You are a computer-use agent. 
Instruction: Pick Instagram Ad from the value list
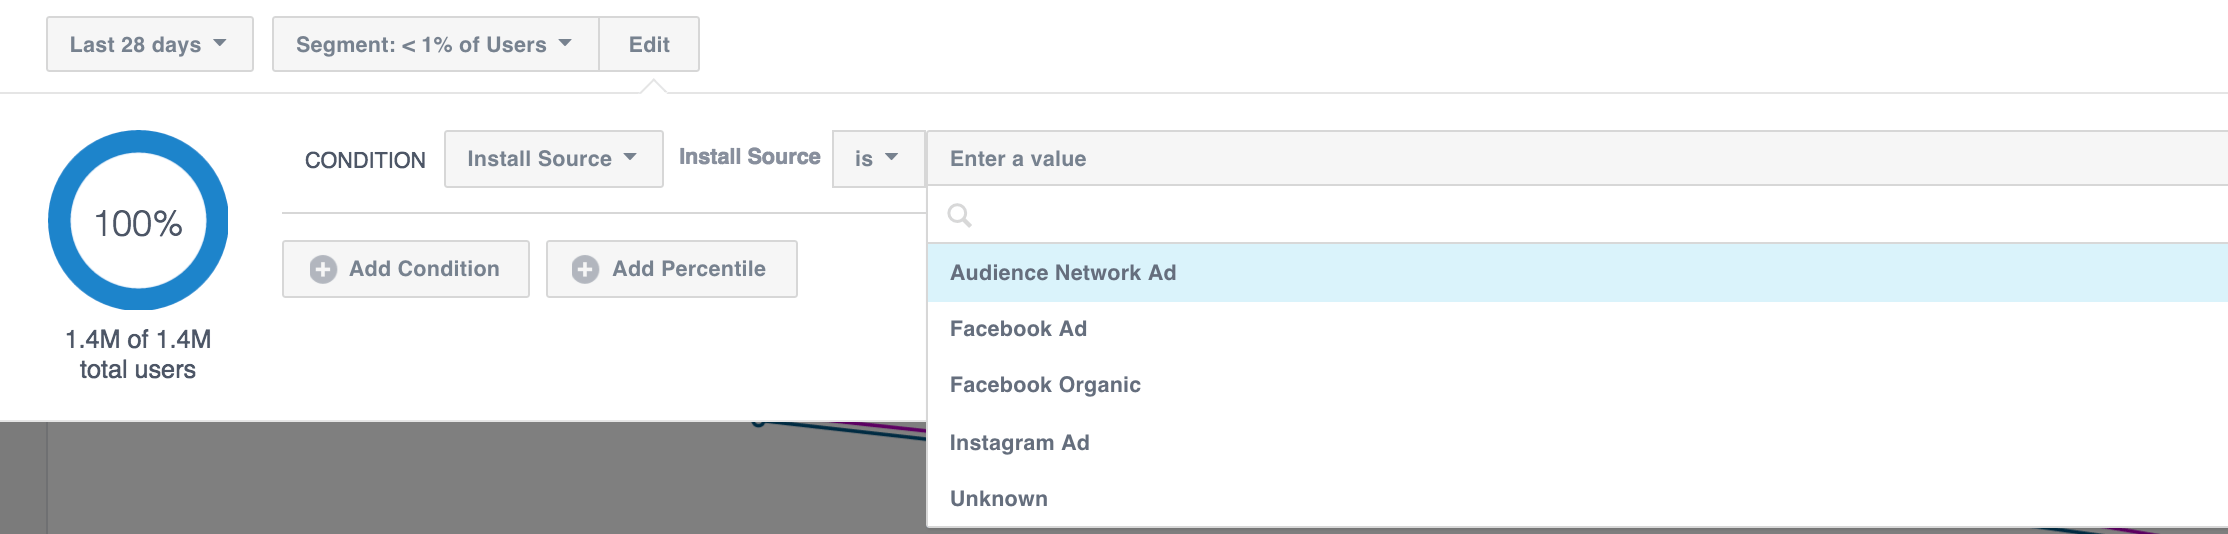[1019, 443]
